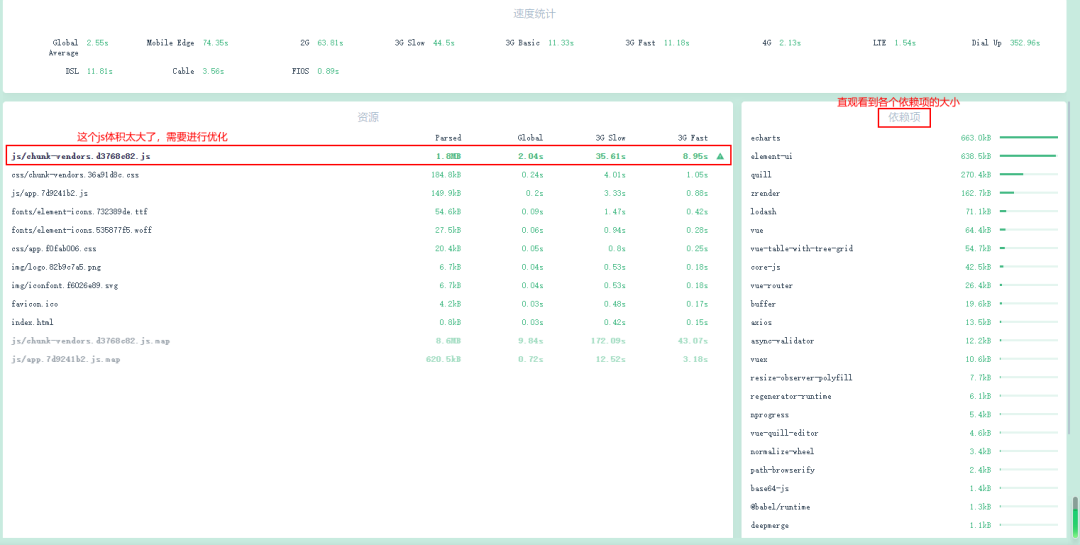The height and width of the screenshot is (545, 1080).
Task: Click the 资源 section heading
Action: (368, 117)
